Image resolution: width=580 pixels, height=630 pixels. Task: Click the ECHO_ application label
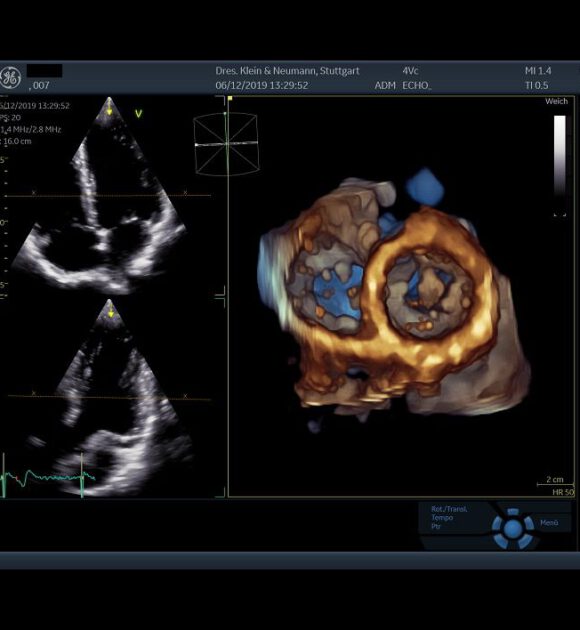tap(417, 86)
